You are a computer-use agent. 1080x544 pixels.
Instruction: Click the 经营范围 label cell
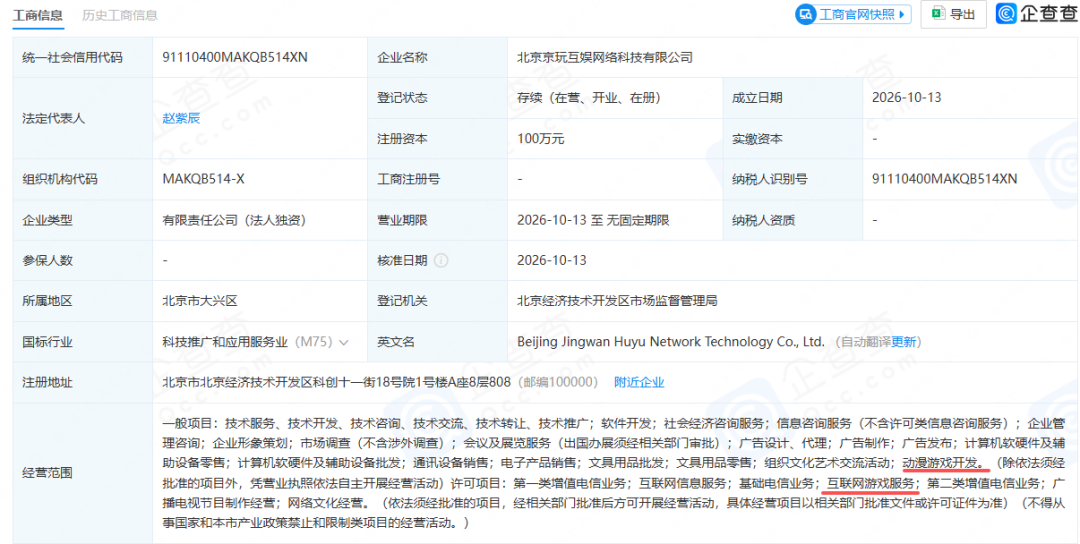coord(83,472)
